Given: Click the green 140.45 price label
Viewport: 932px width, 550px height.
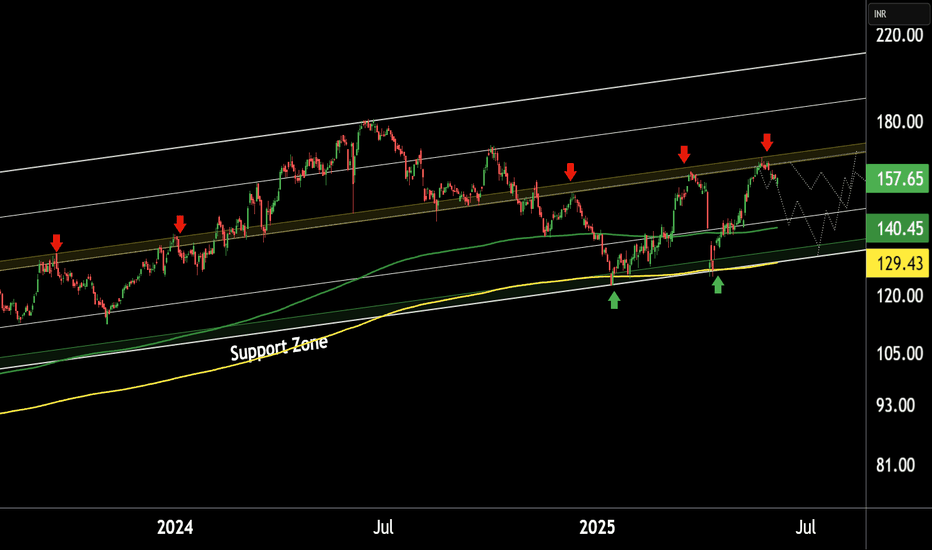Looking at the screenshot, I should tap(898, 228).
